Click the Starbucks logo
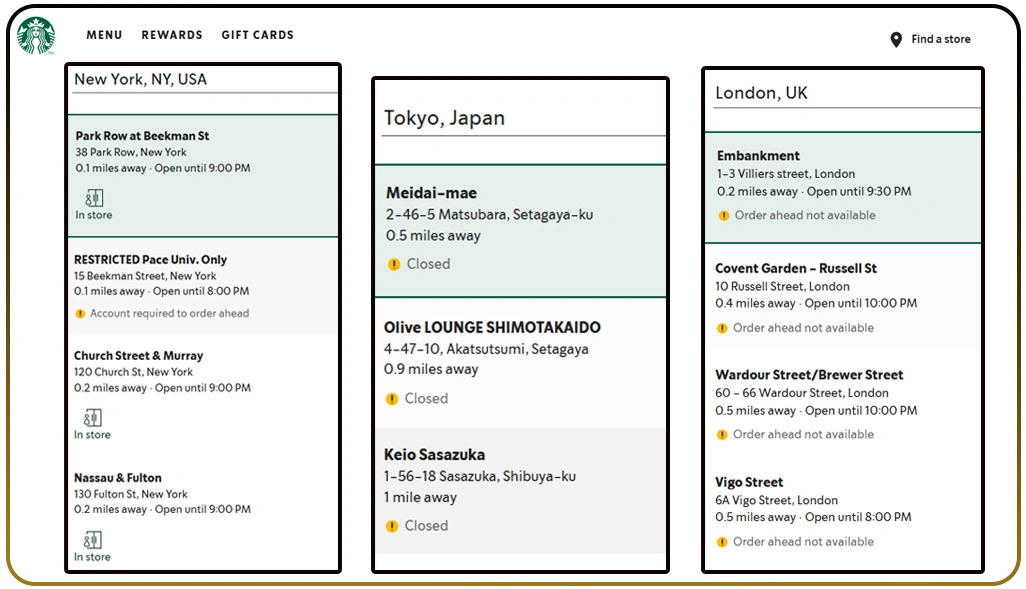The image size is (1026, 589). 35,33
